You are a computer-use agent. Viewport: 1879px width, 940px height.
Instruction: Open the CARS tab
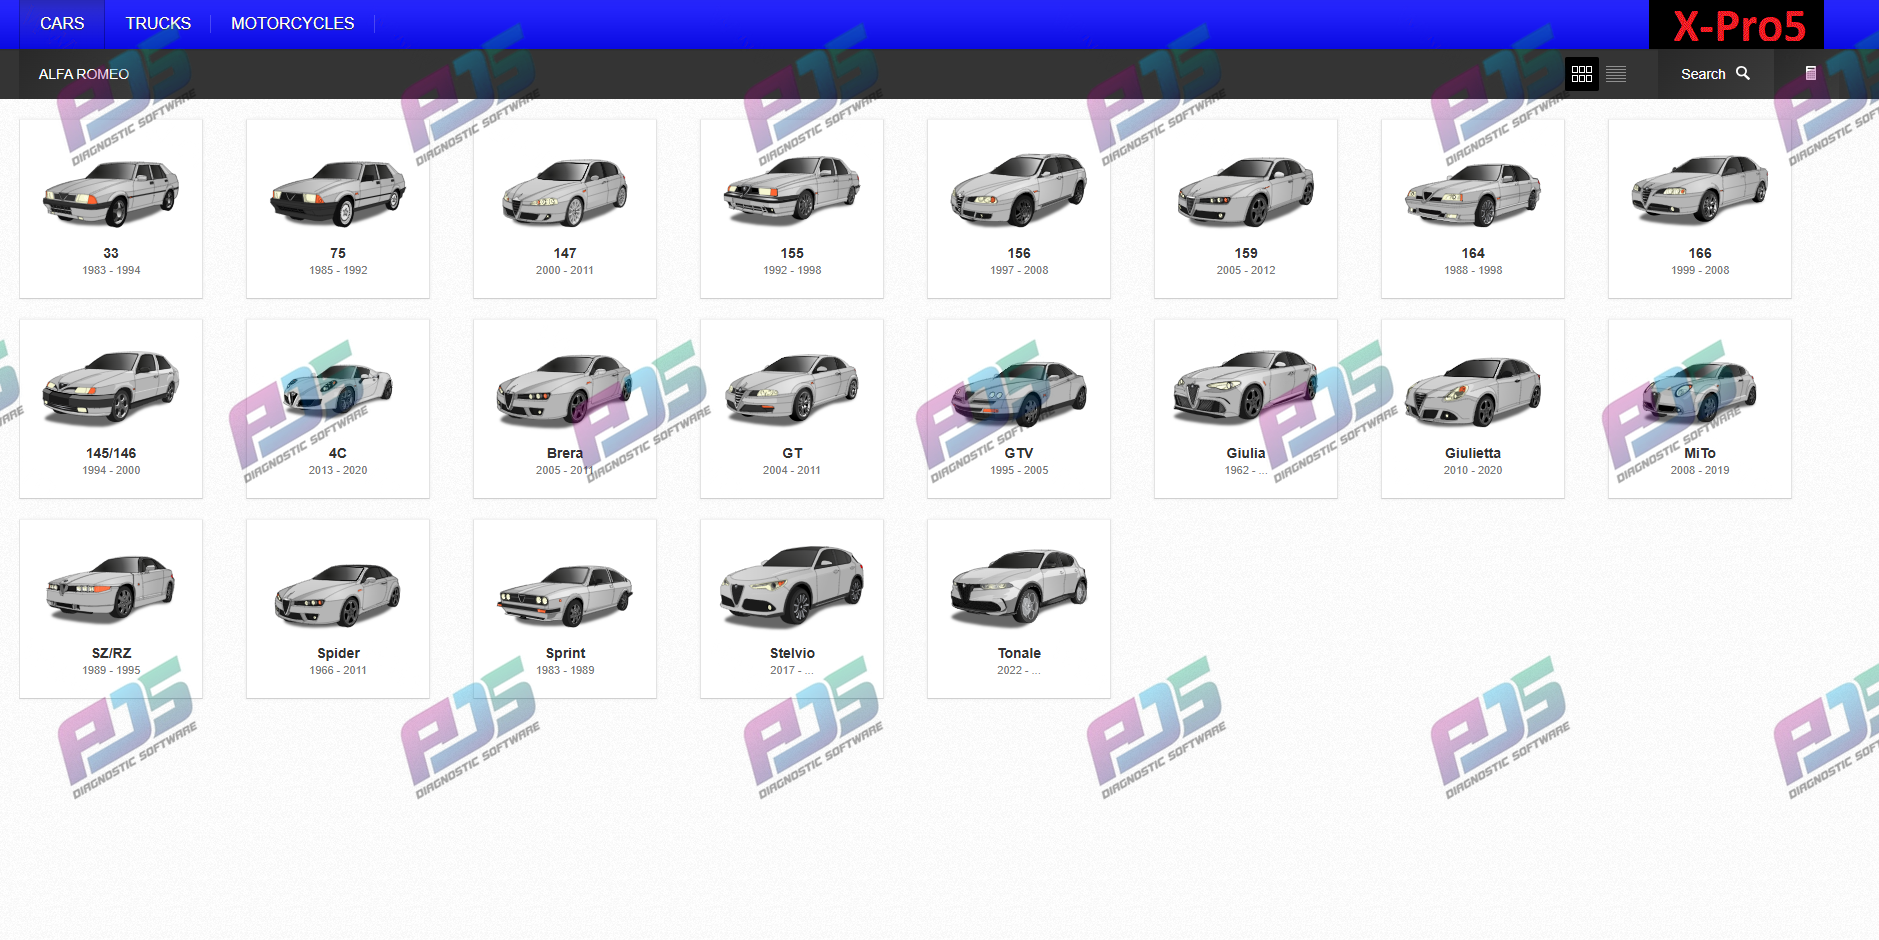pos(62,23)
